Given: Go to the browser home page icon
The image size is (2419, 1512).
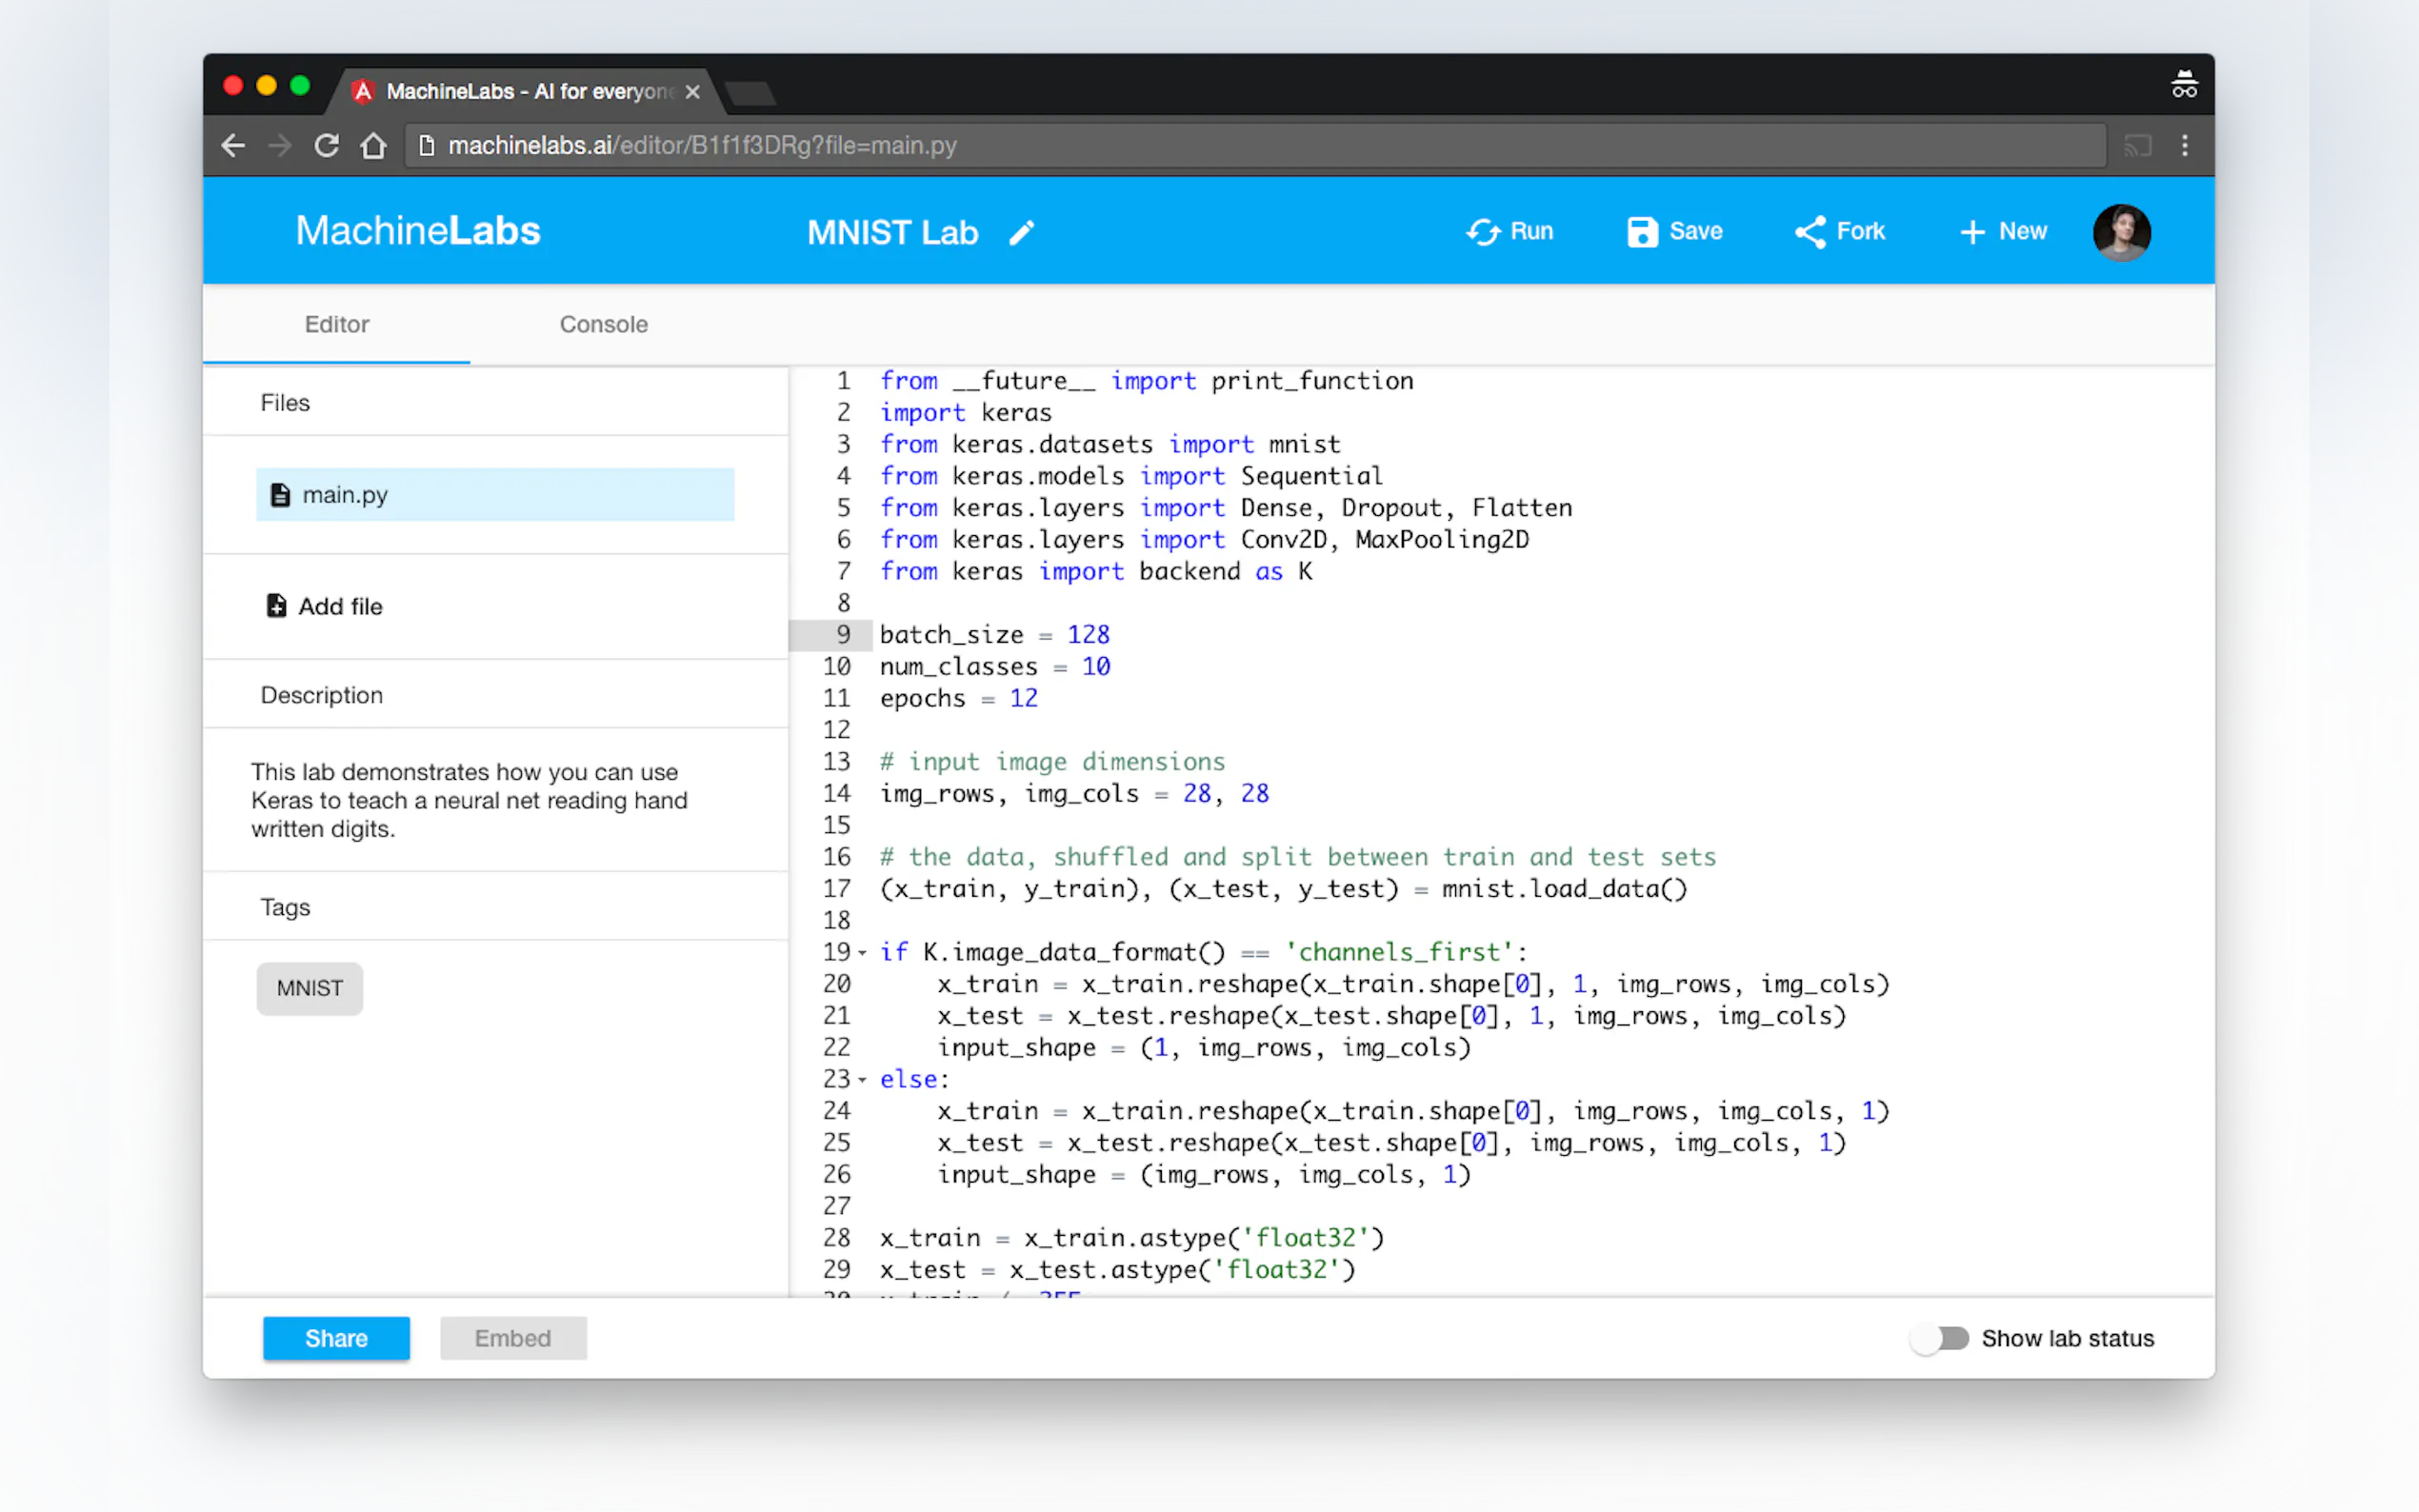Looking at the screenshot, I should click(x=374, y=146).
